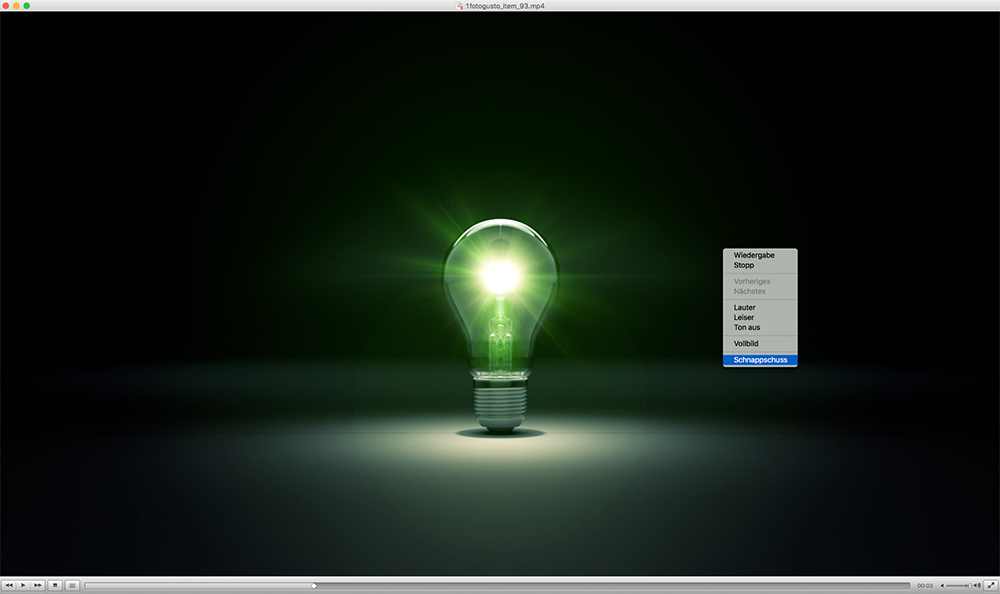
Task: Click the elapsed time display 00:03
Action: coord(925,585)
